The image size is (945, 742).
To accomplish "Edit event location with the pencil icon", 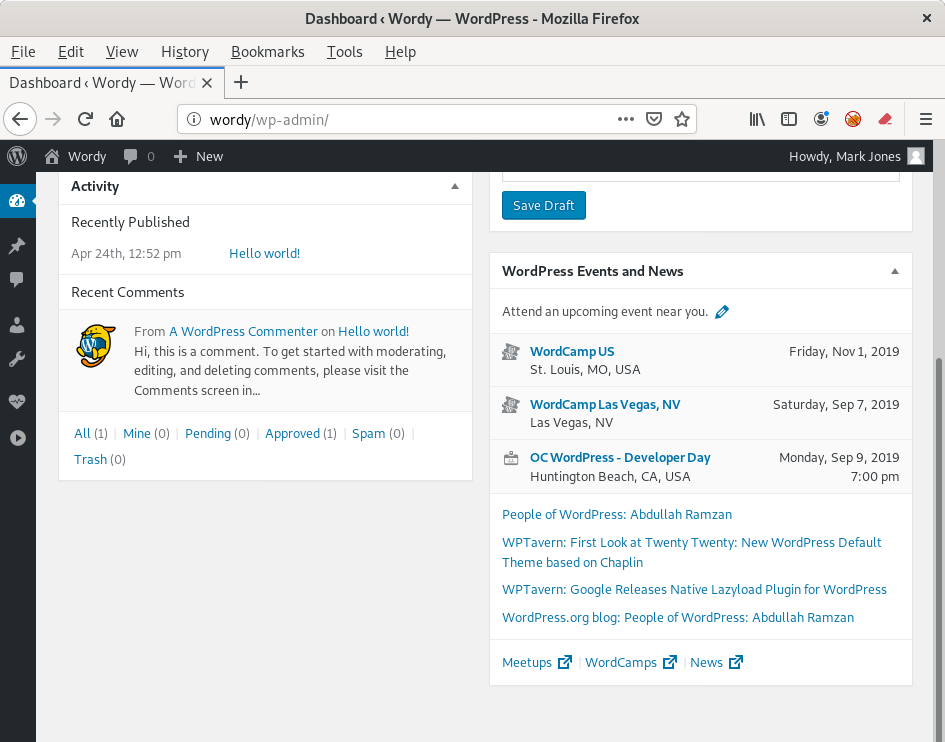I will click(x=722, y=312).
